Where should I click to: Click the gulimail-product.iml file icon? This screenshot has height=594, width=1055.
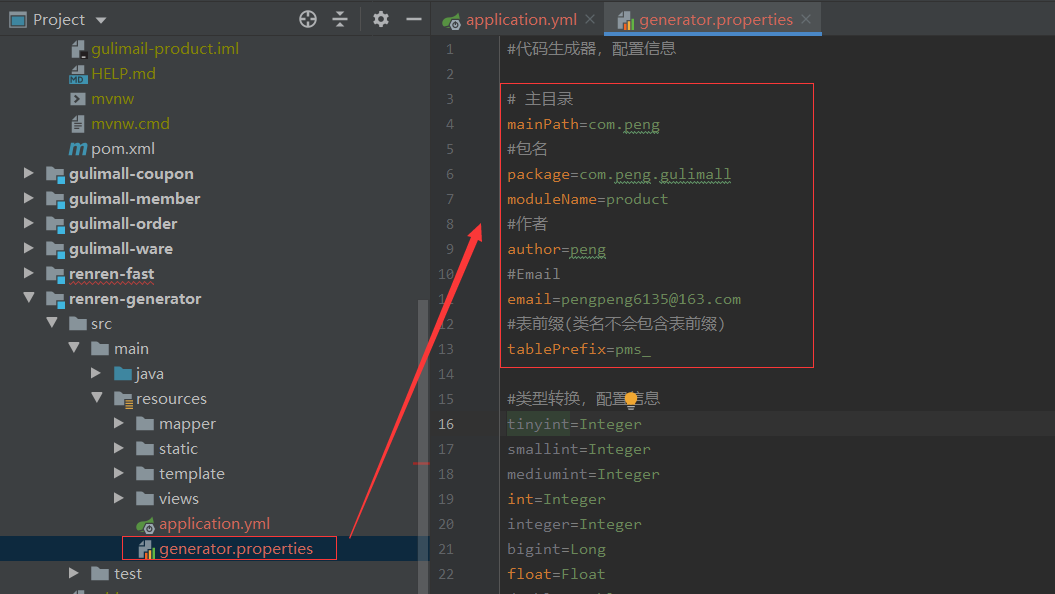78,48
